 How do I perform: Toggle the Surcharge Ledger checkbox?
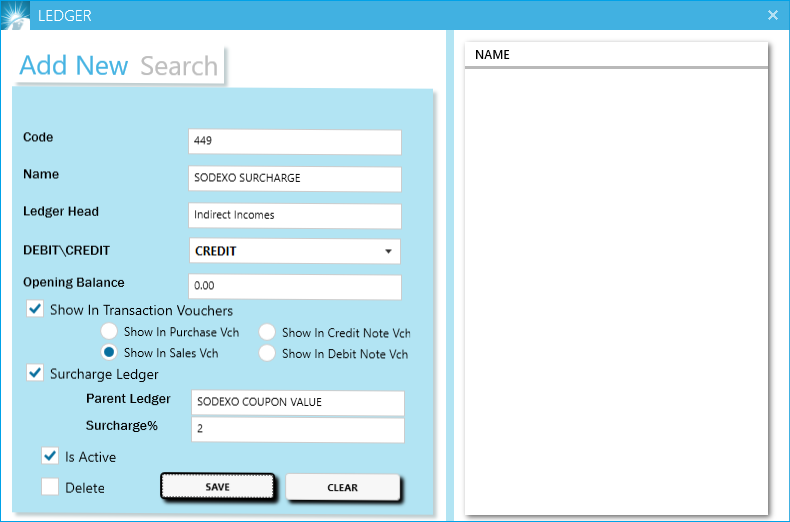pyautogui.click(x=34, y=374)
